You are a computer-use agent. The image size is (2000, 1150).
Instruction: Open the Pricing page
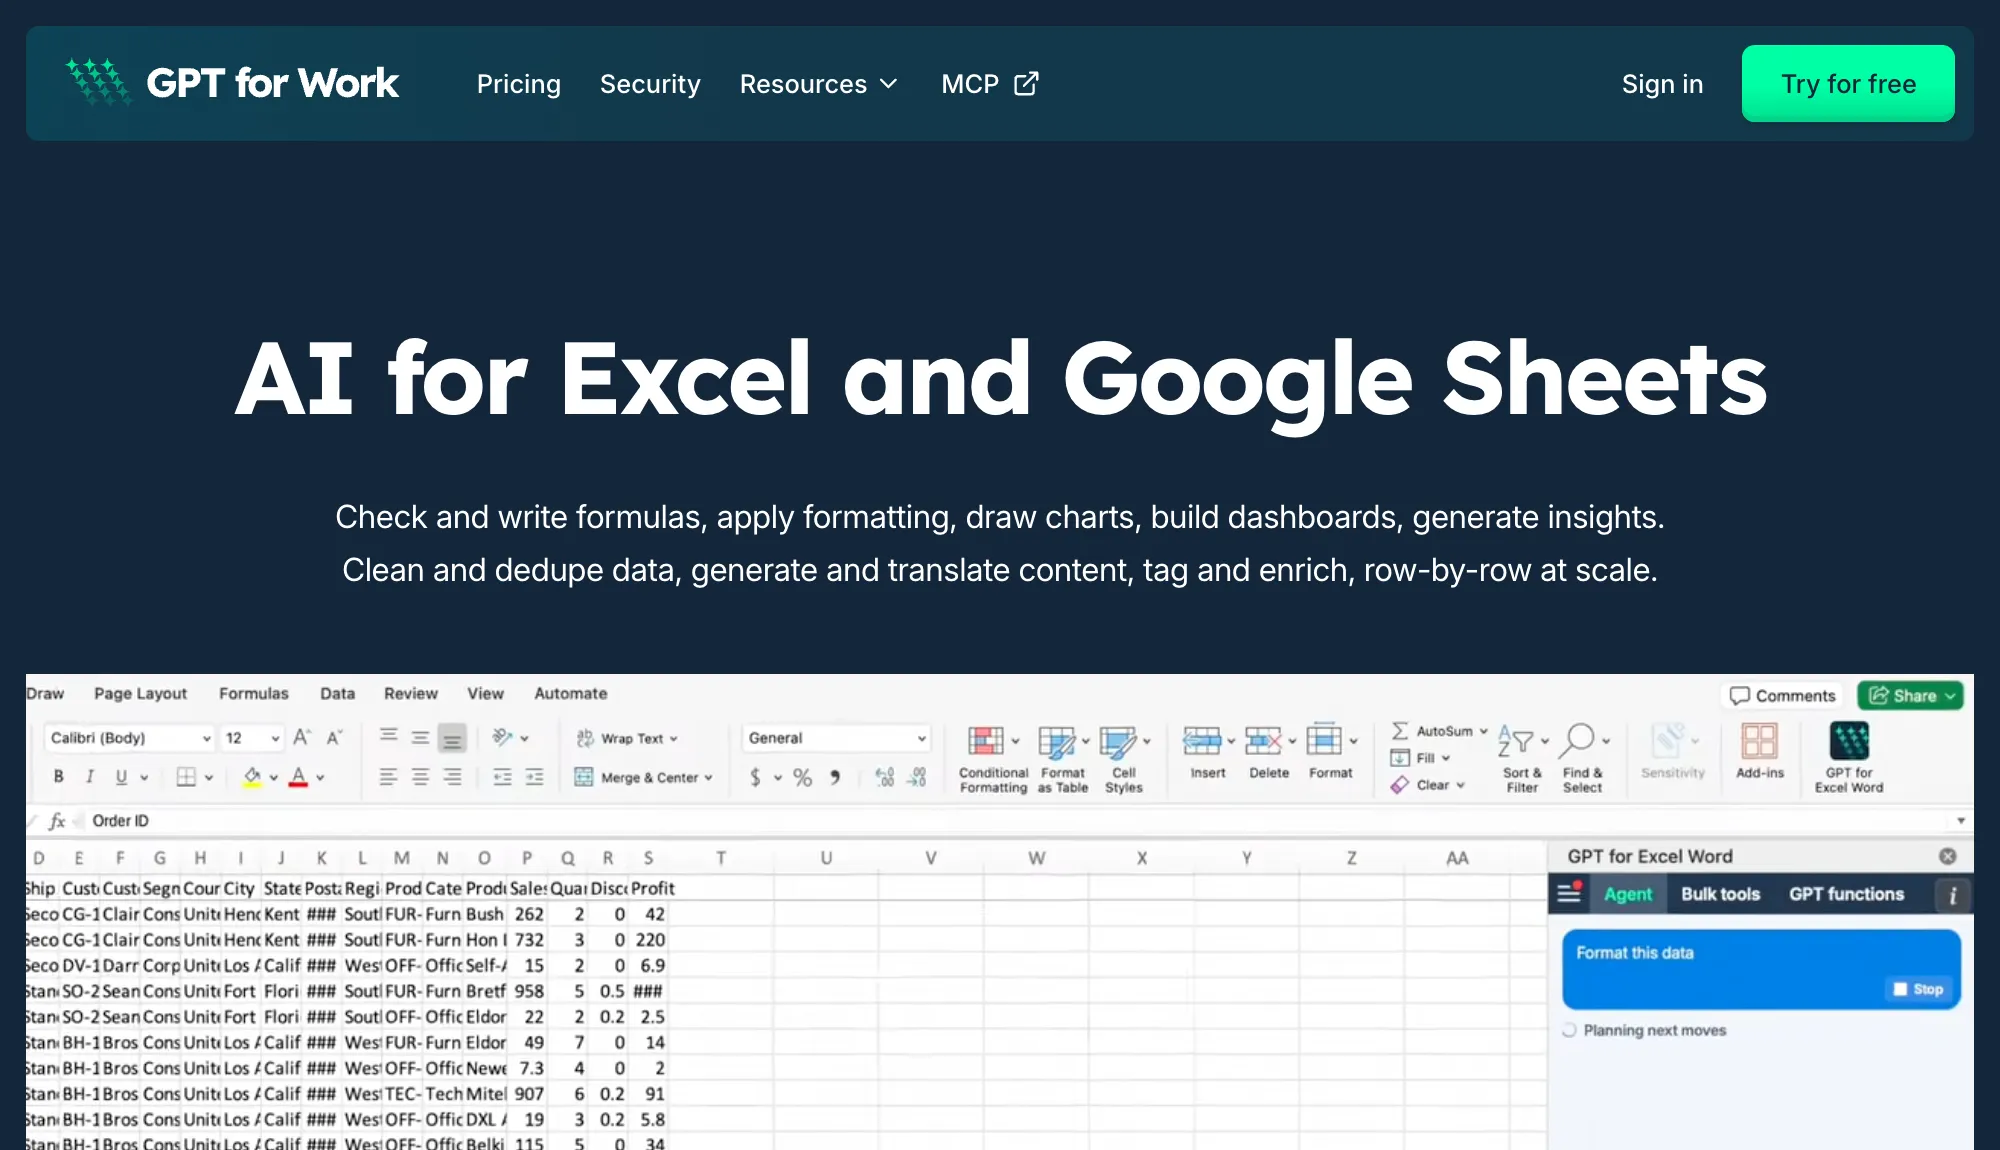[518, 84]
